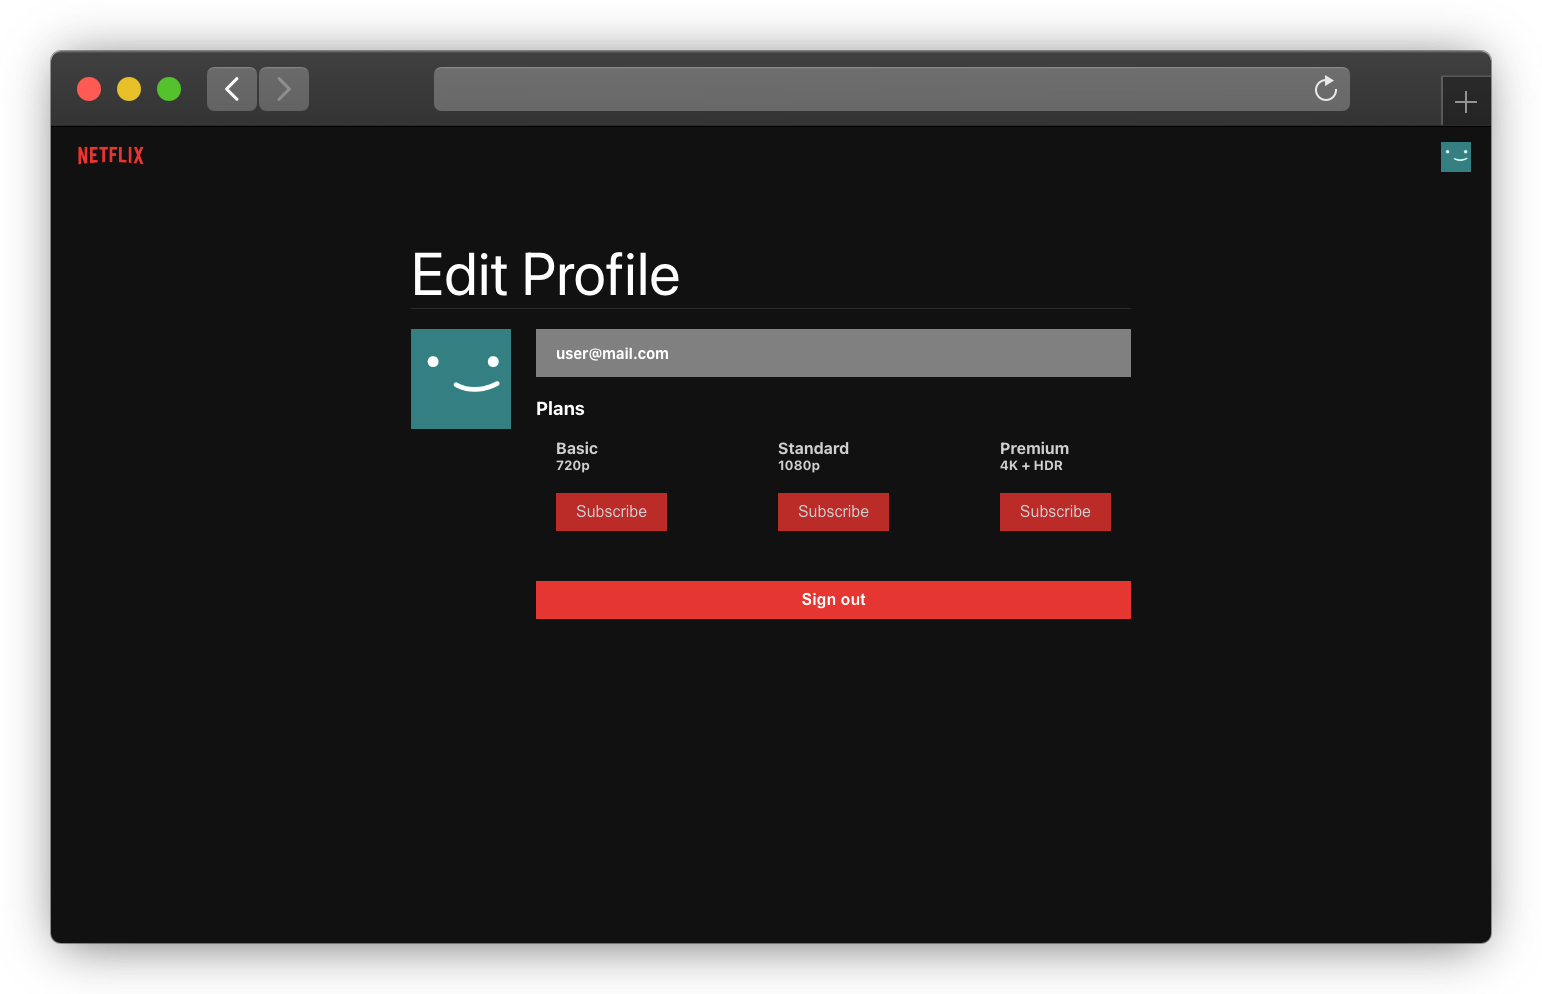Select the Premium 4K + HDR label

pyautogui.click(x=1034, y=455)
